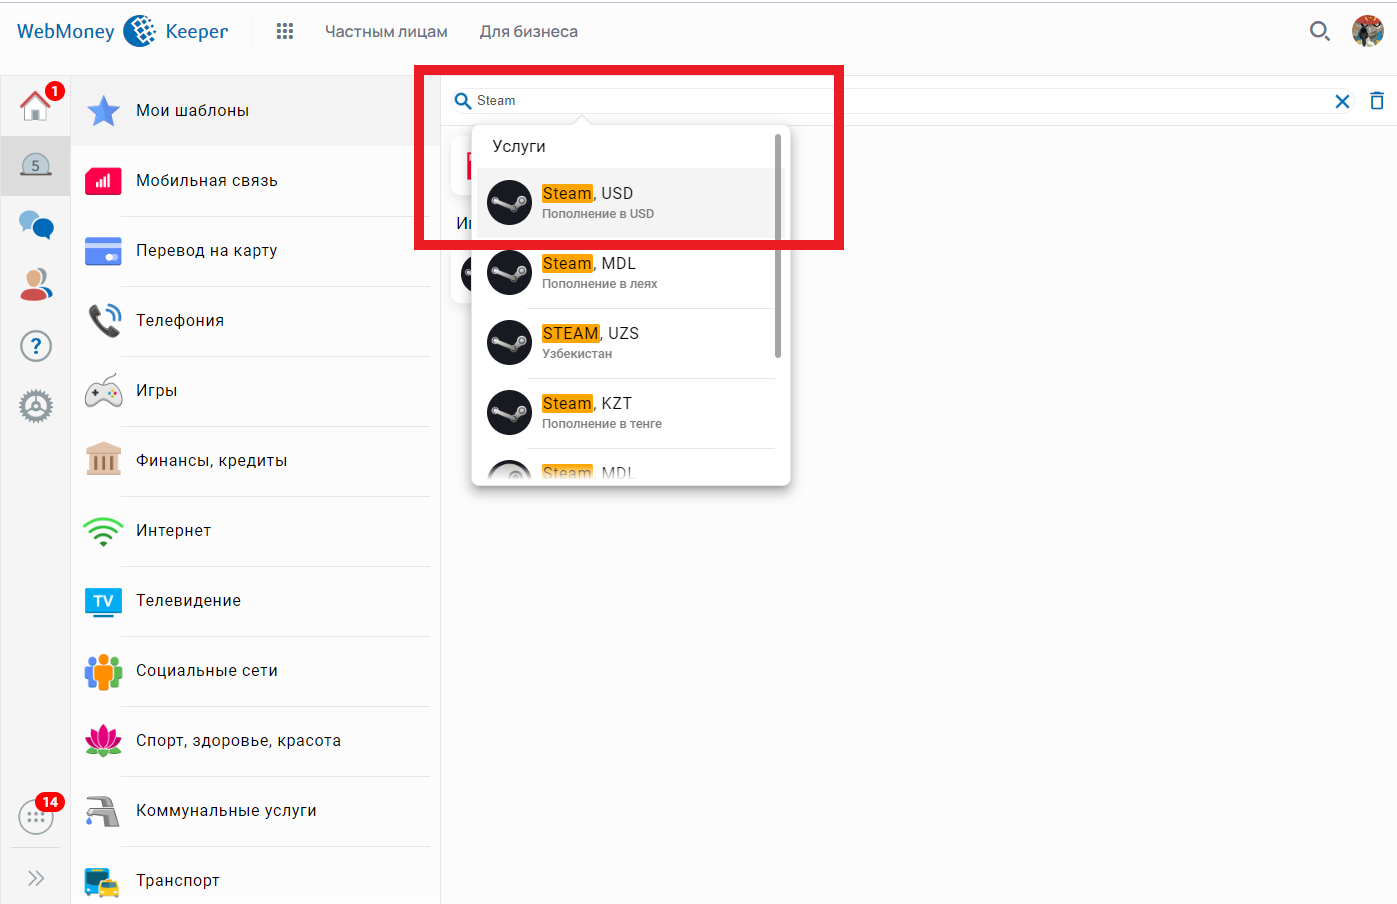Click the bus icon of Транспорт
1397x904 pixels.
(102, 882)
